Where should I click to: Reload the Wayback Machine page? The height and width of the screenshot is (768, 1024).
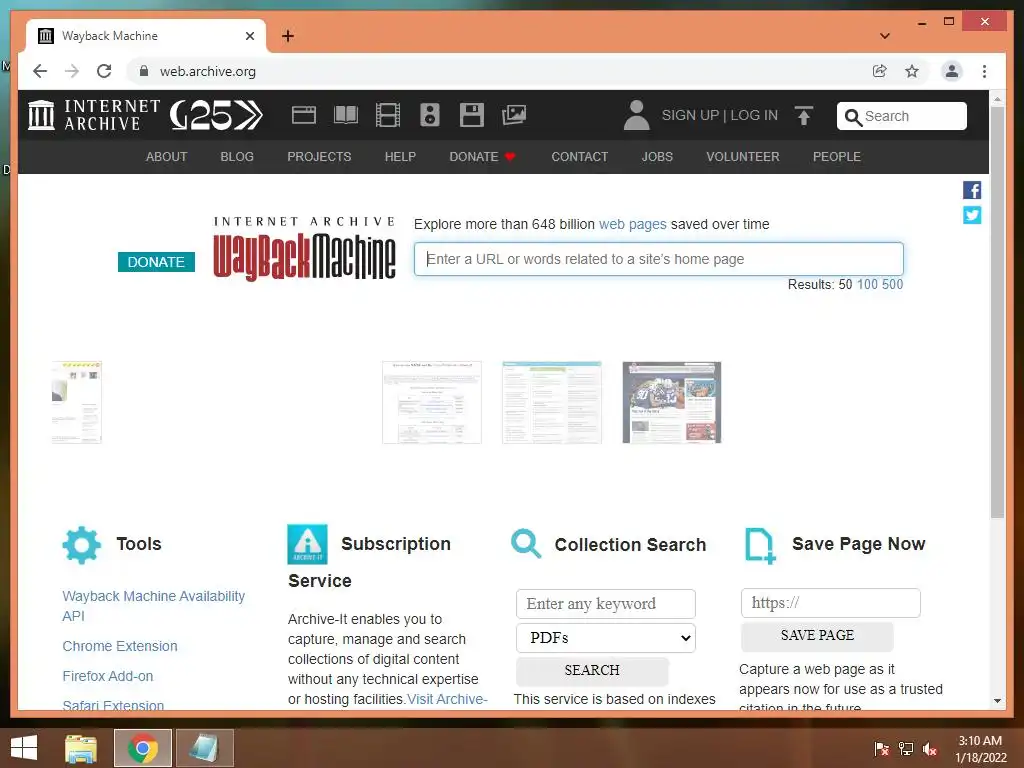pos(104,71)
